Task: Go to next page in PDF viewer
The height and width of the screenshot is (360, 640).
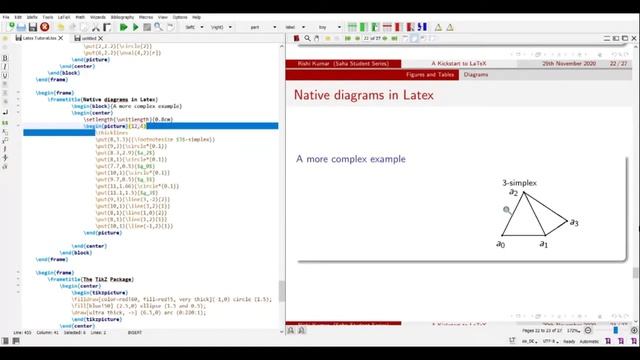Action: tap(385, 38)
